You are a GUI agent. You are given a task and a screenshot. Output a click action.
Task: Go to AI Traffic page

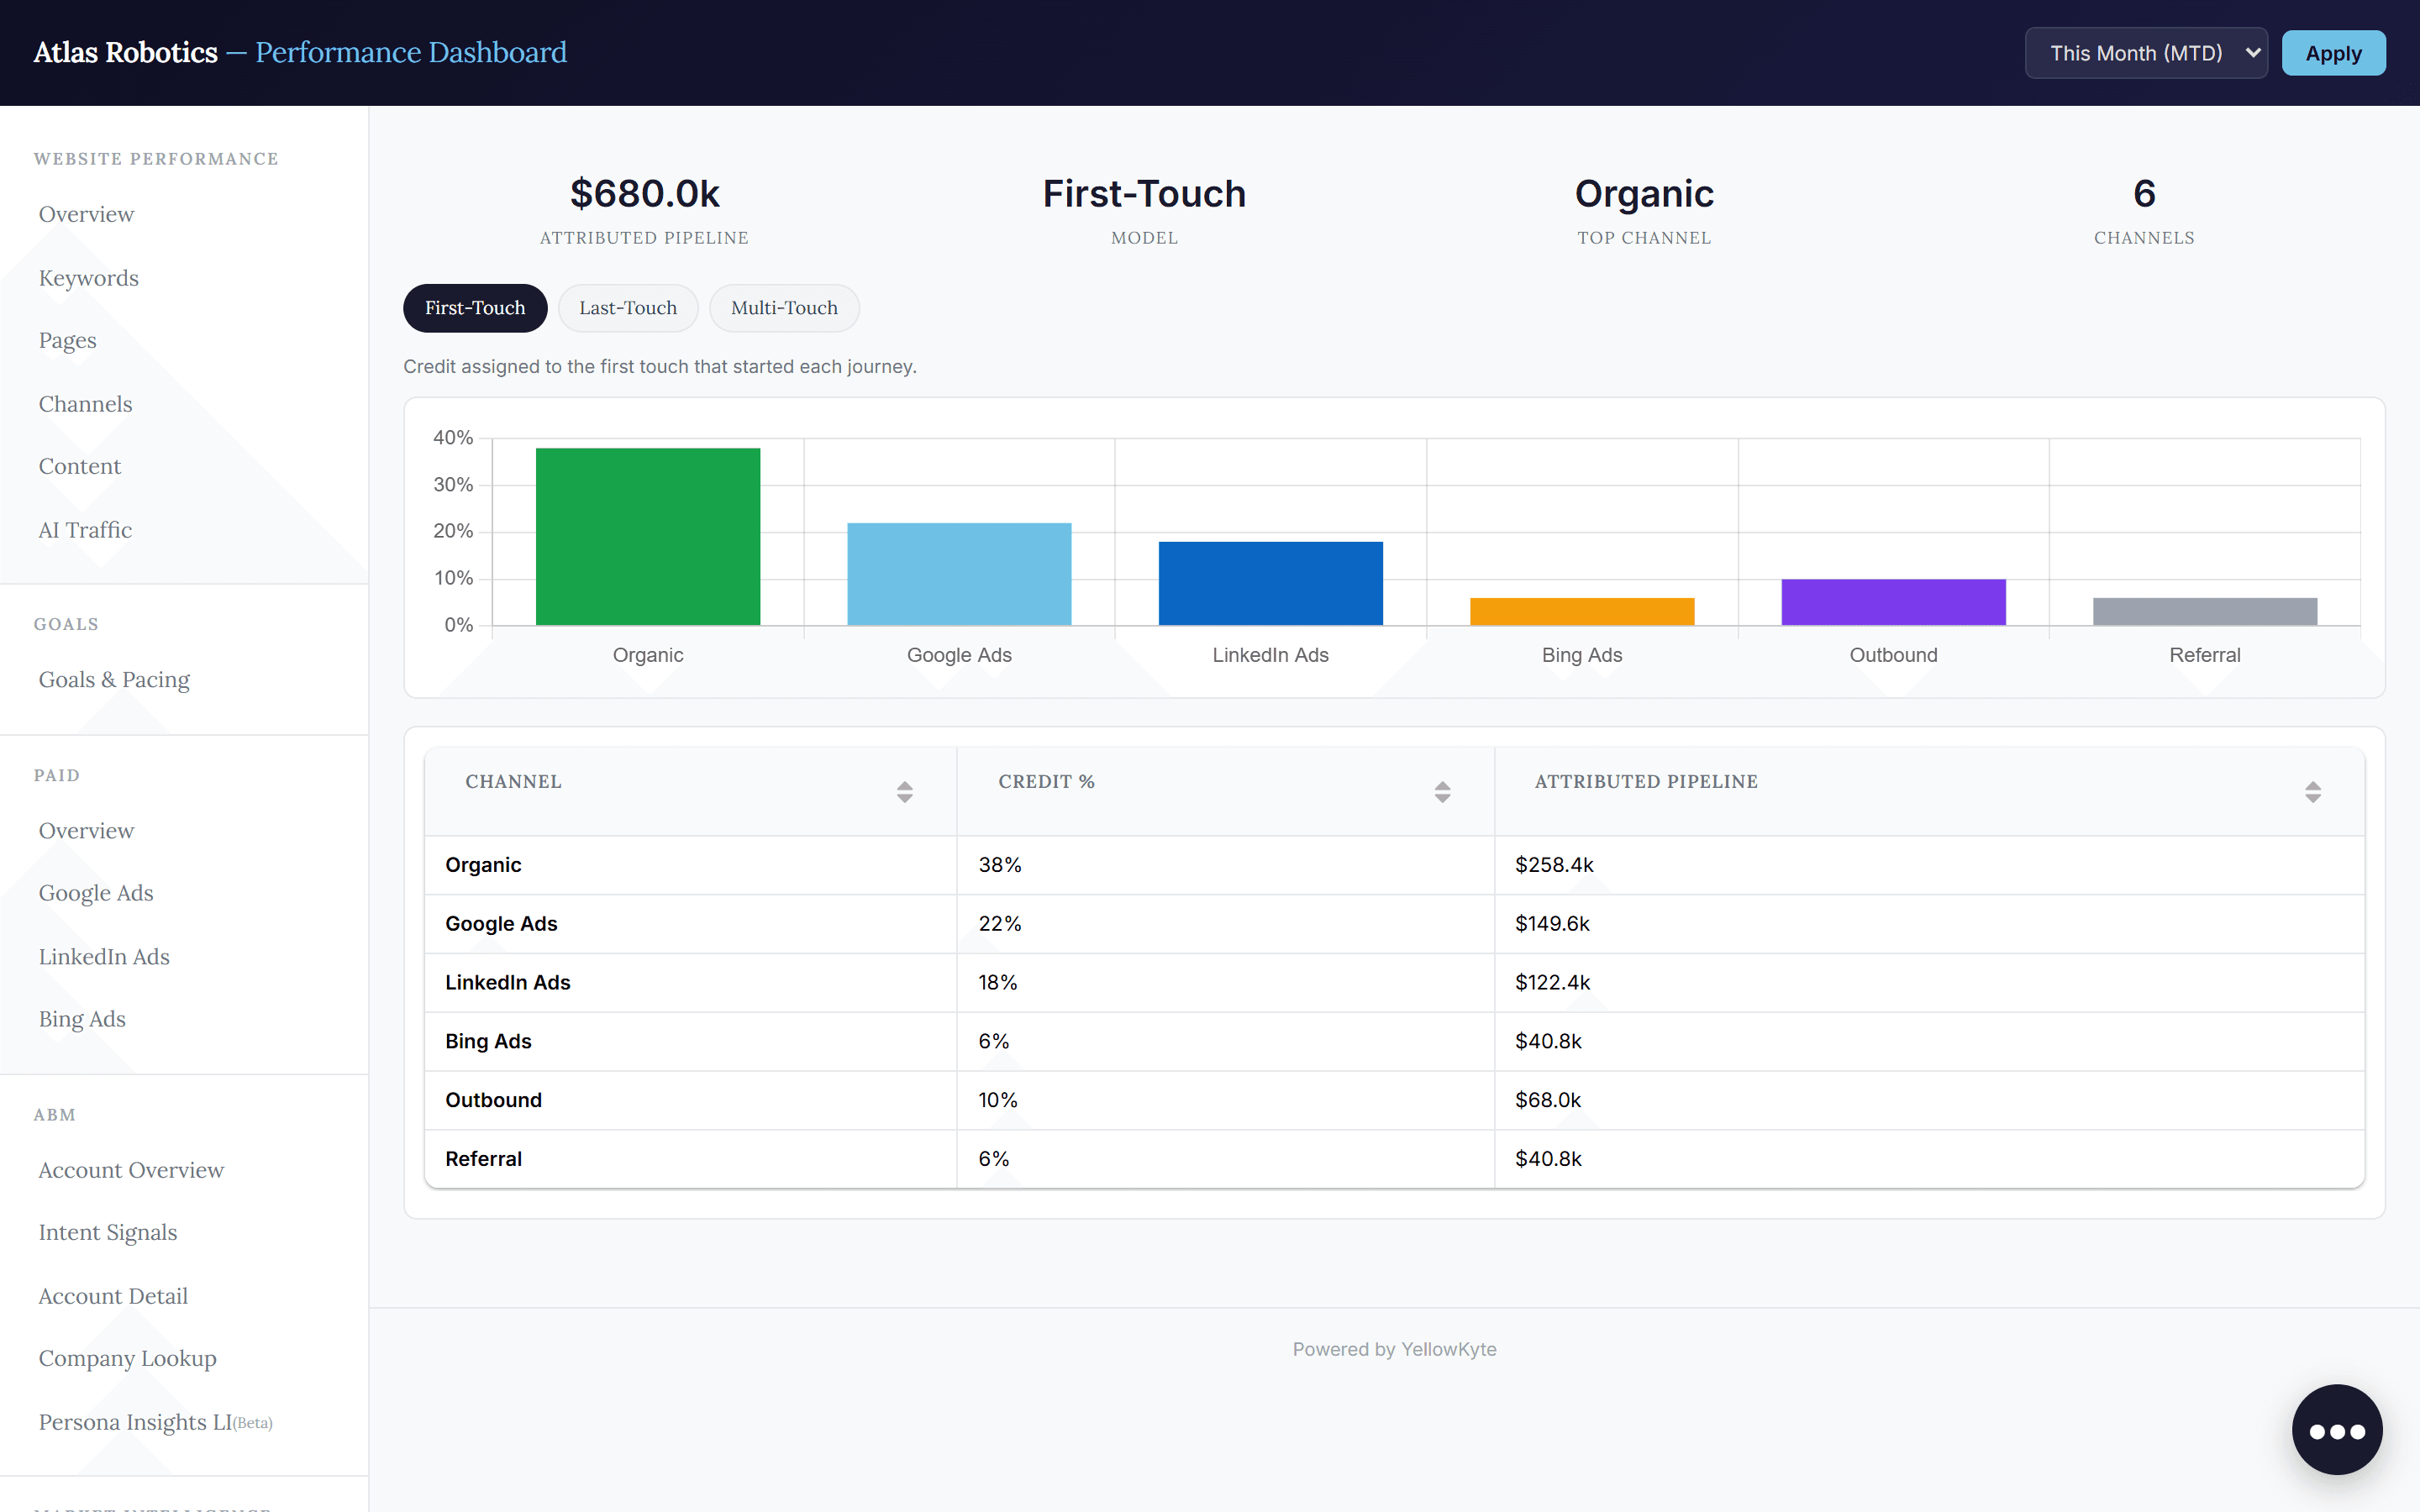point(85,530)
